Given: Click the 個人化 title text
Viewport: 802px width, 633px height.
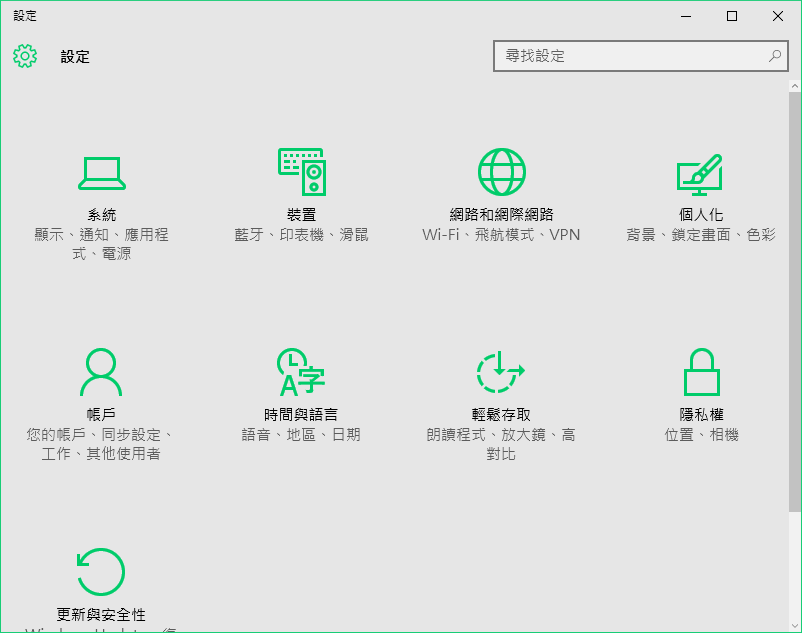Looking at the screenshot, I should coord(701,215).
